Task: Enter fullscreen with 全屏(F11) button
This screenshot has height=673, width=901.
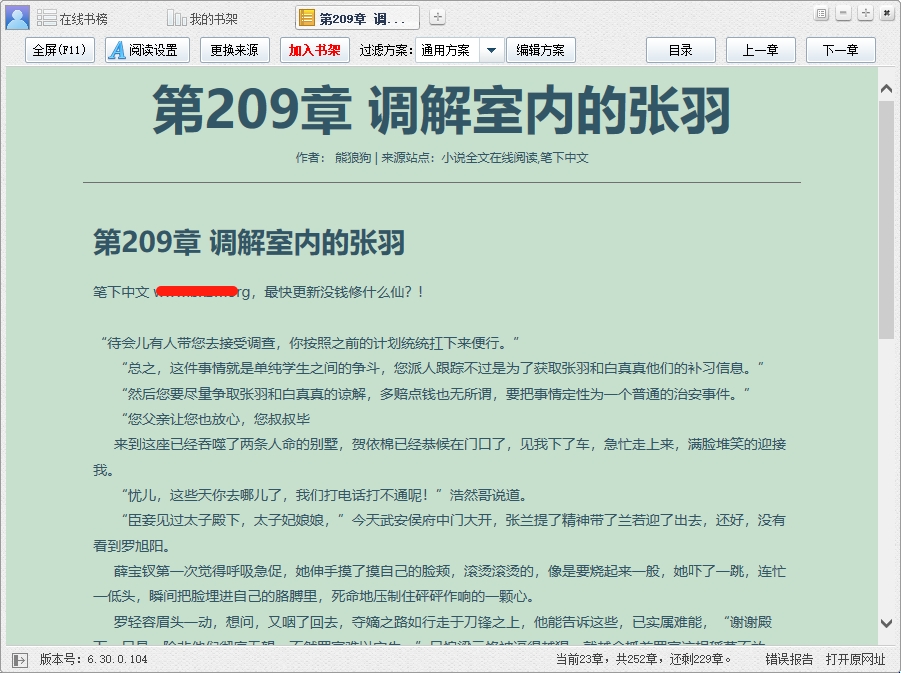Action: (x=60, y=50)
